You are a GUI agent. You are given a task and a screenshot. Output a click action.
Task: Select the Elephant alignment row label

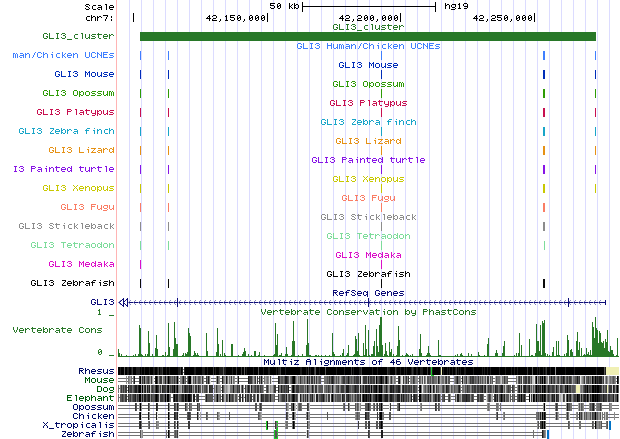point(92,398)
